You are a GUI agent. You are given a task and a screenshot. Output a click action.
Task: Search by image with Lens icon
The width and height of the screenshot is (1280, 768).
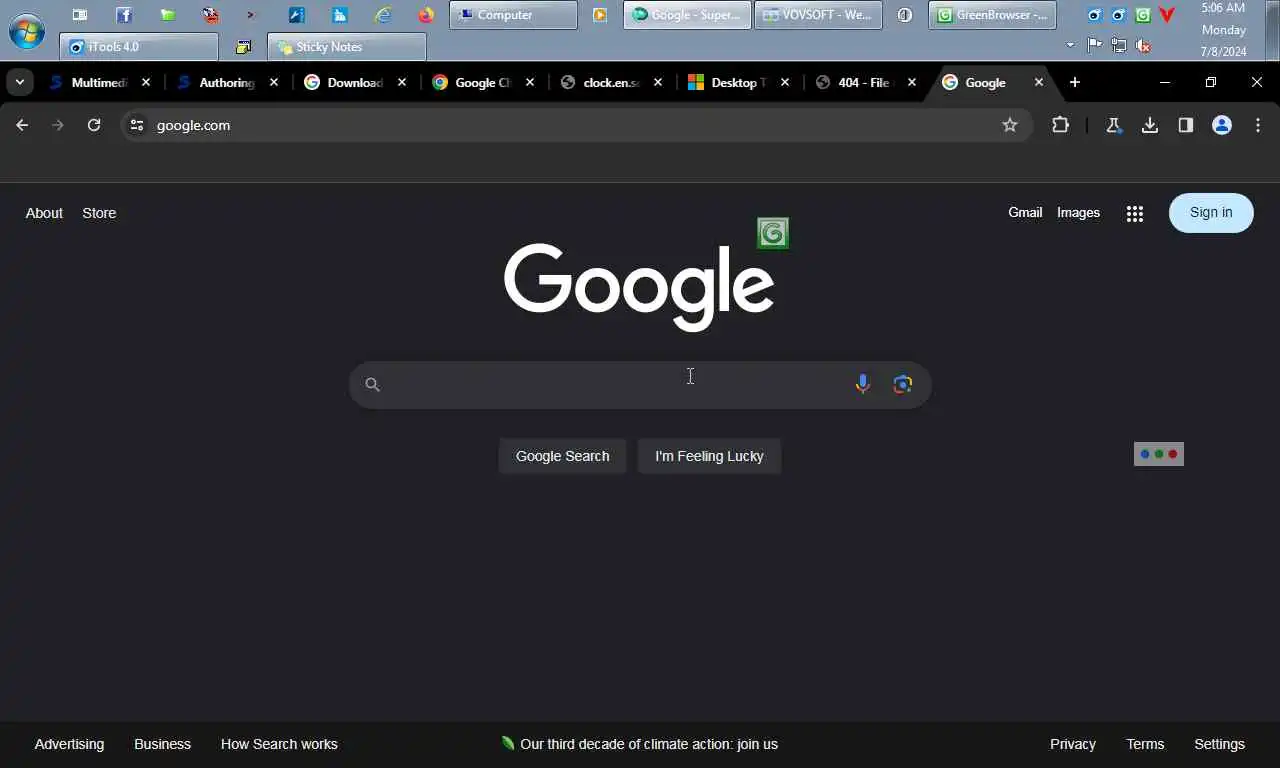coord(903,384)
